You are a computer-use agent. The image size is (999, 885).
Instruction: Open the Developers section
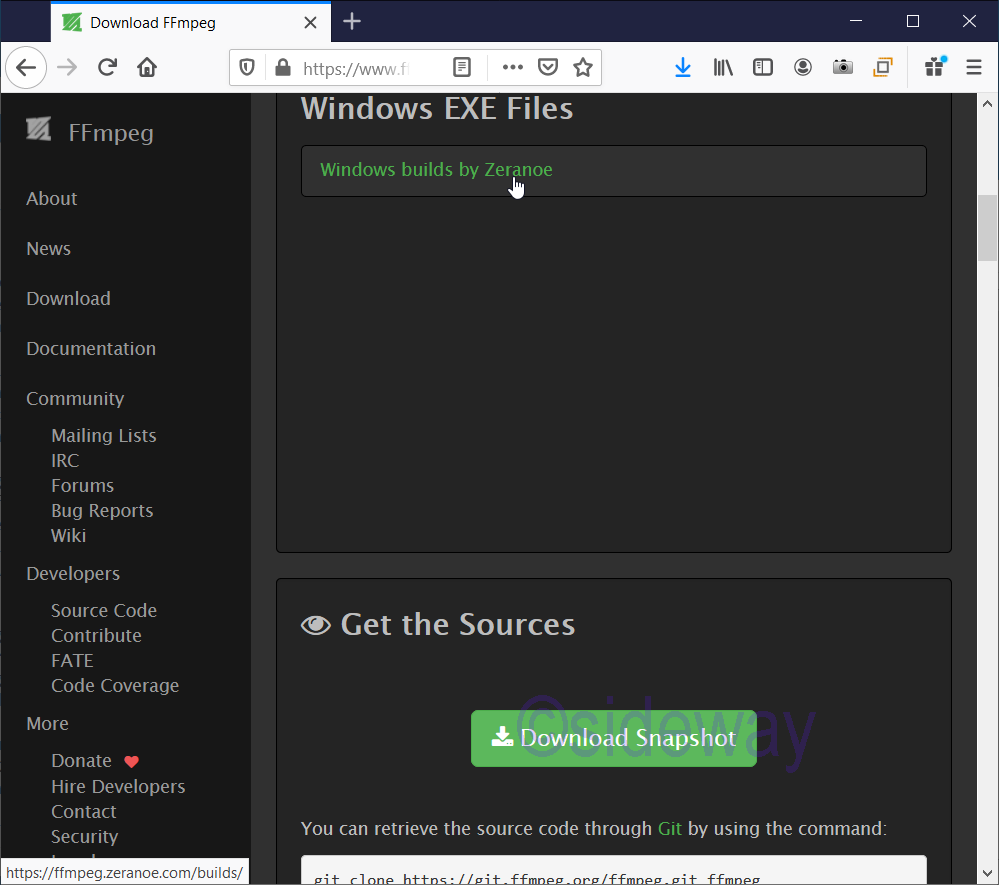coord(73,573)
